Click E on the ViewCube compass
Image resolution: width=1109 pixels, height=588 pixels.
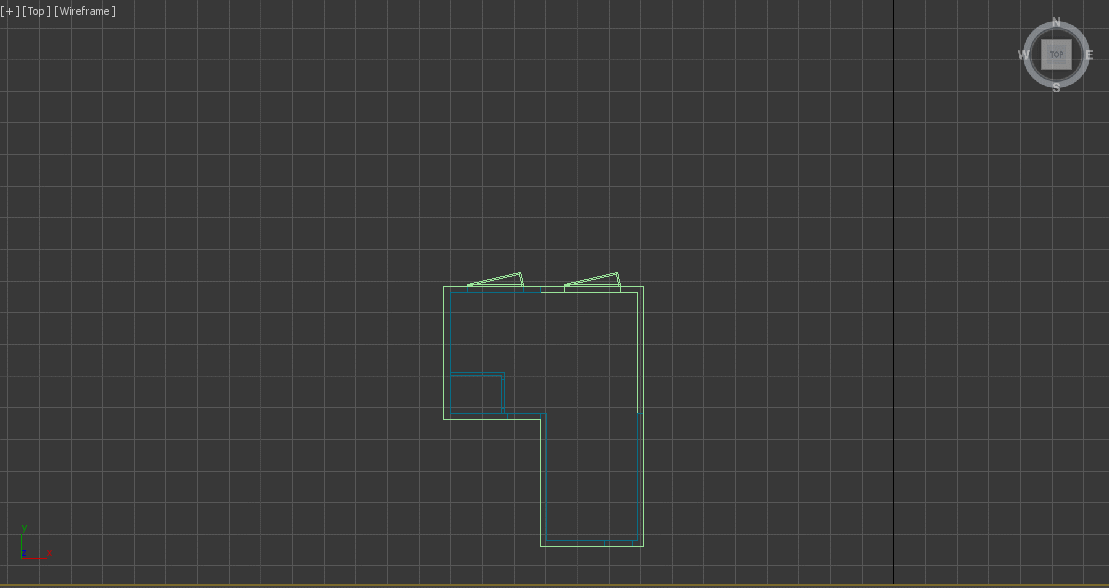pos(1089,53)
